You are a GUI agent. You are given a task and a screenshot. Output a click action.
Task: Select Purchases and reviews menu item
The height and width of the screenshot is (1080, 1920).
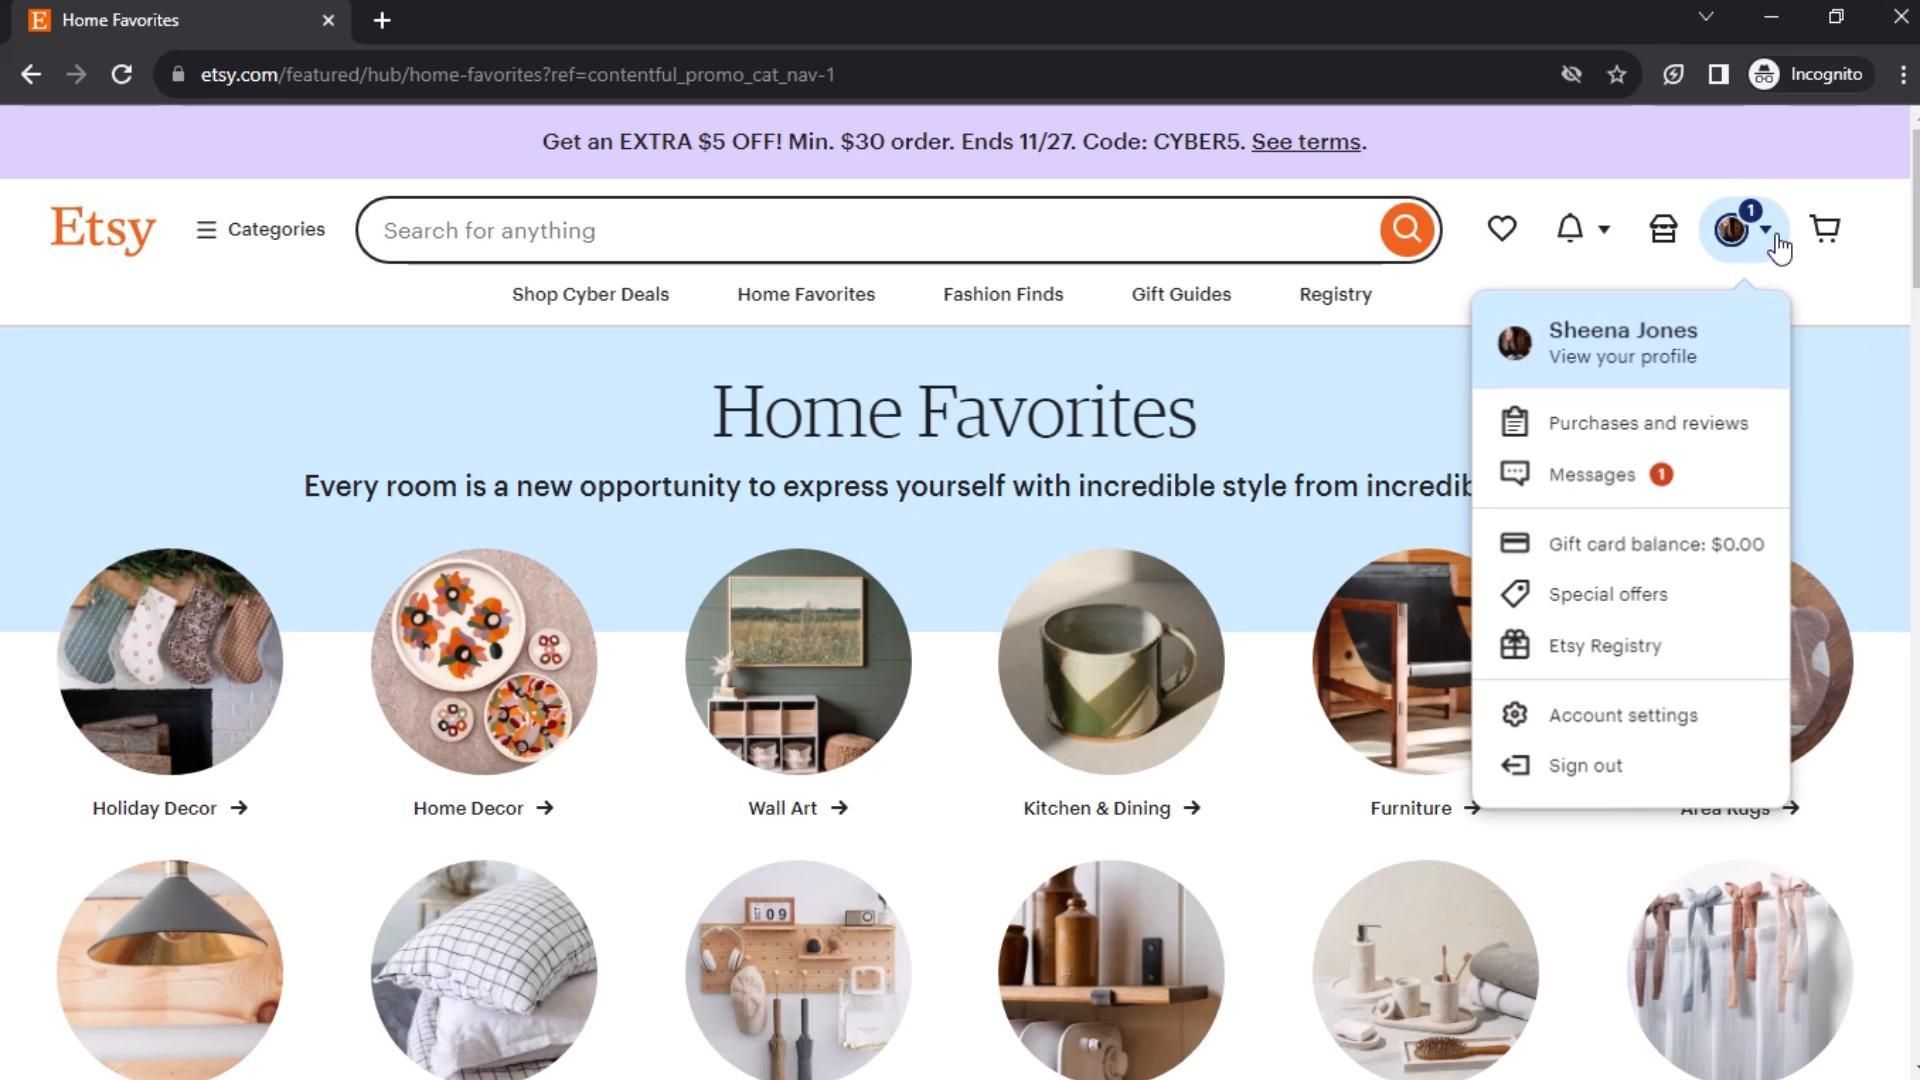1630,423
